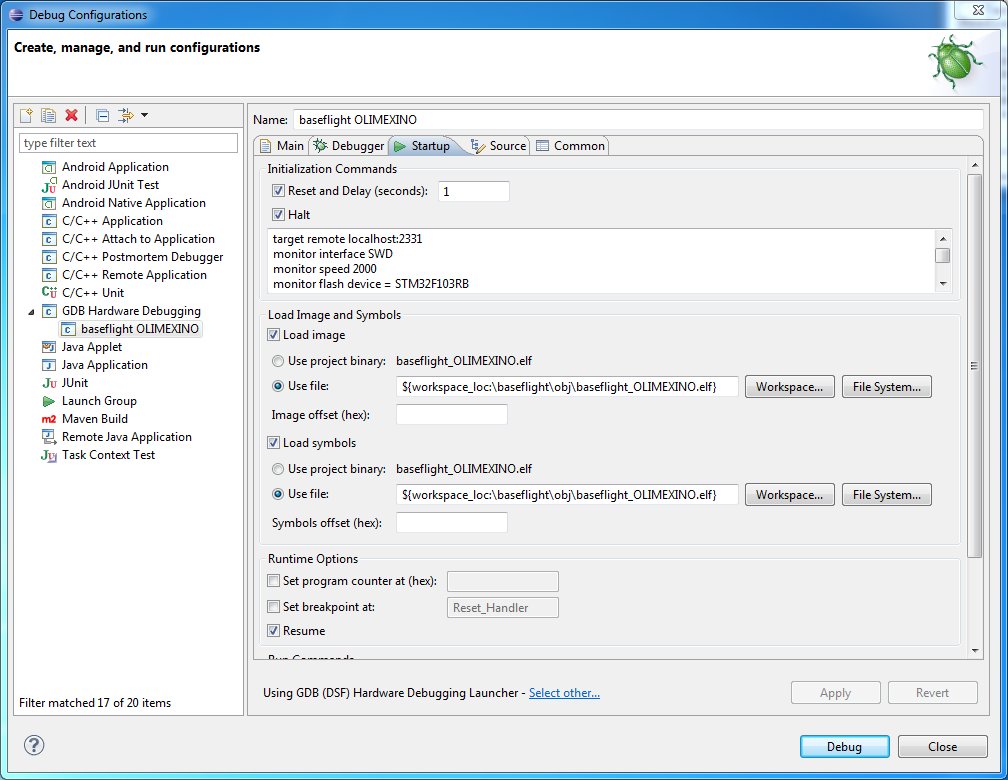The width and height of the screenshot is (1008, 780).
Task: Click the Image offset hex input field
Action: (452, 415)
